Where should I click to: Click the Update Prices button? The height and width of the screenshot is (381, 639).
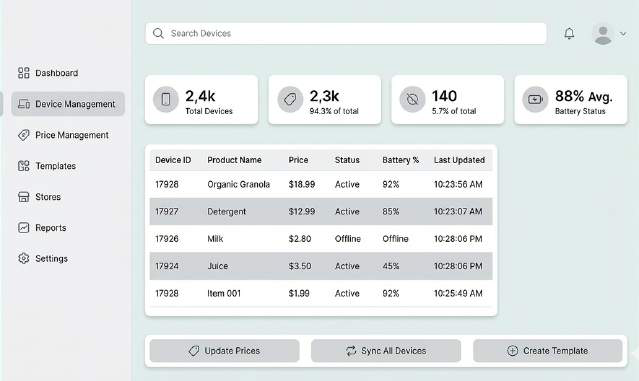coord(225,351)
